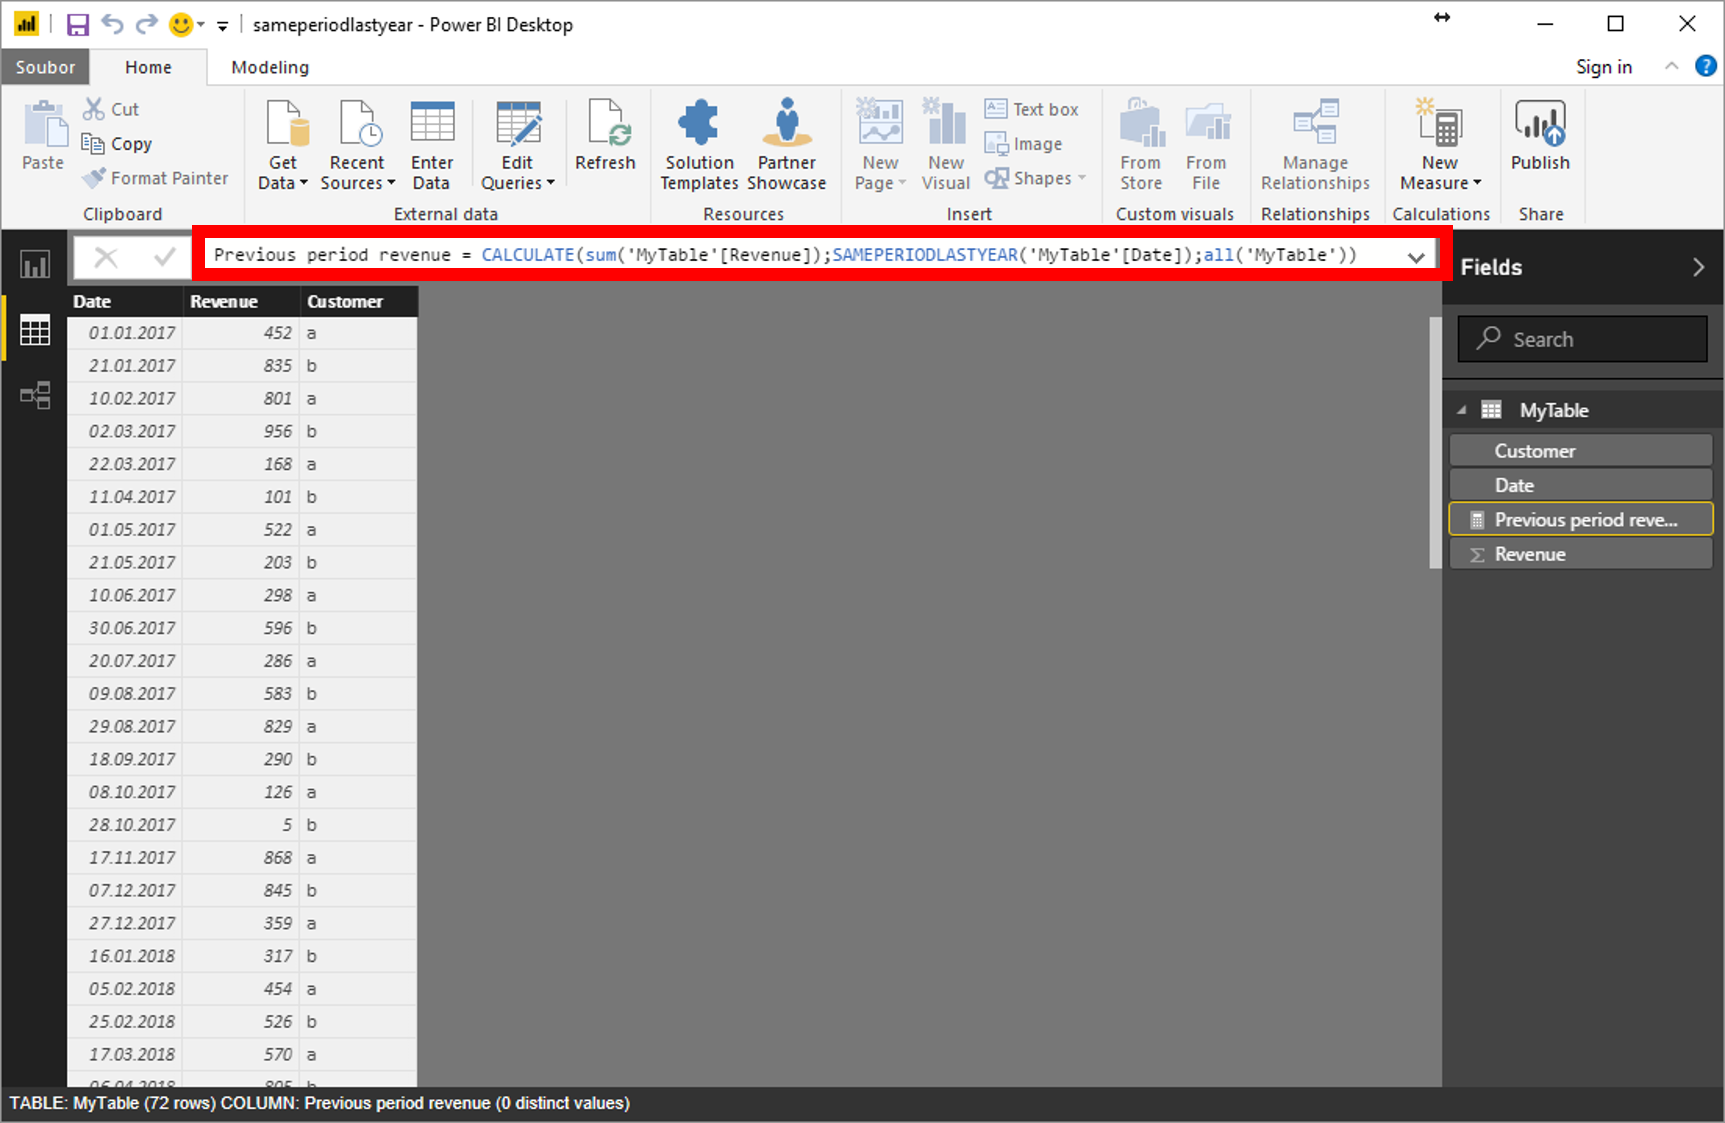The height and width of the screenshot is (1123, 1725).
Task: Expand the formula bar with the chevron
Action: pyautogui.click(x=1416, y=257)
